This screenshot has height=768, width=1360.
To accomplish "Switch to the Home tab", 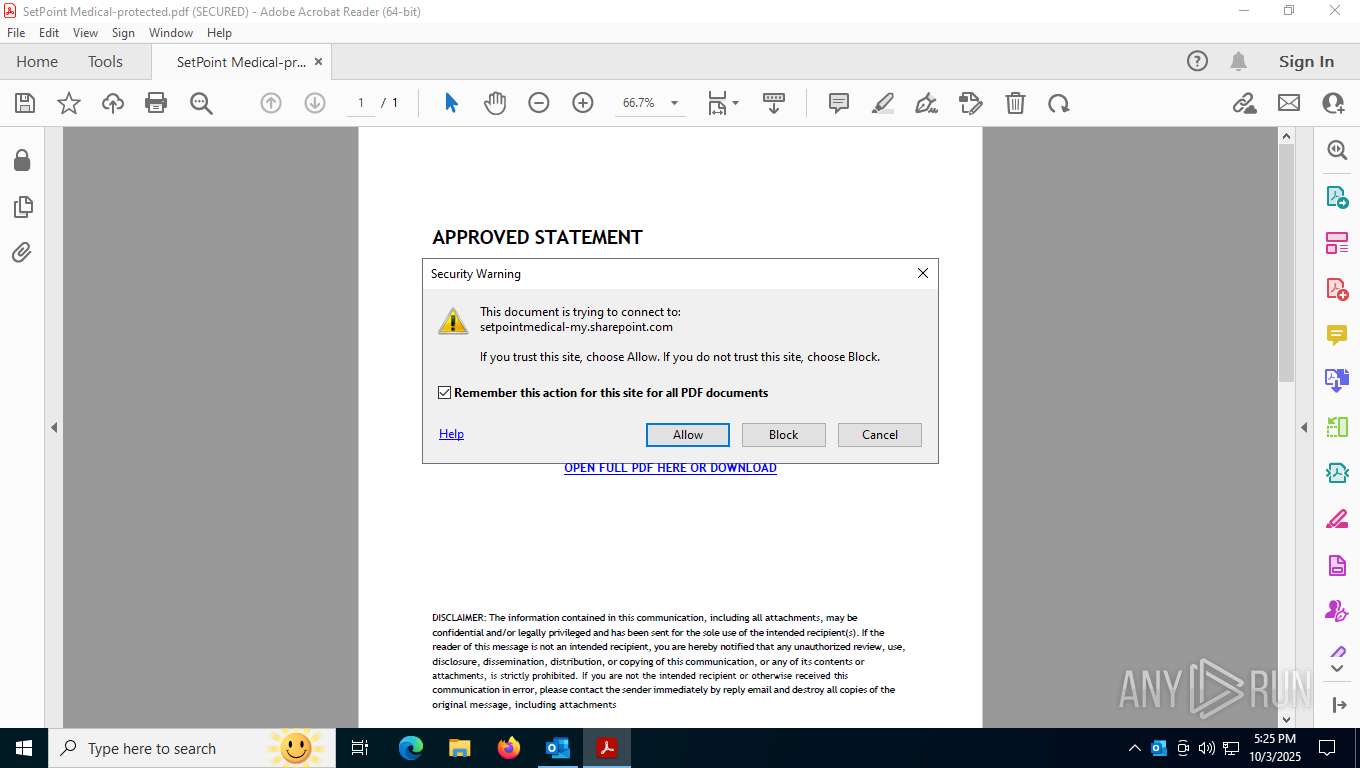I will [37, 62].
